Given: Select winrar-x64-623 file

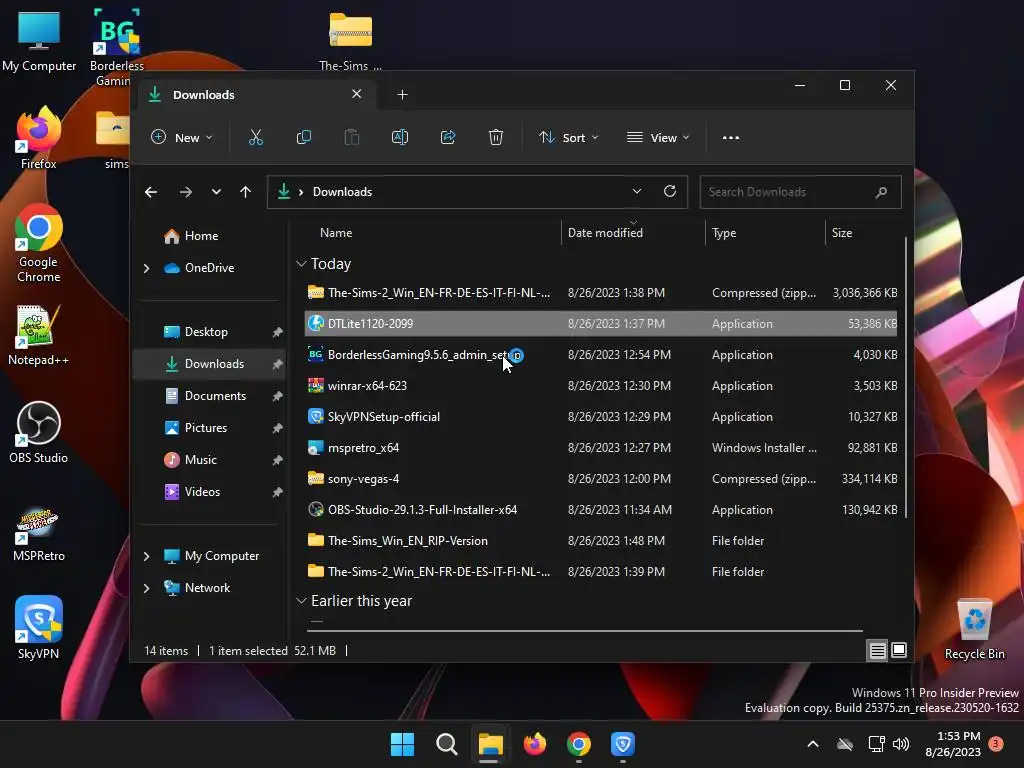Looking at the screenshot, I should [x=601, y=386].
